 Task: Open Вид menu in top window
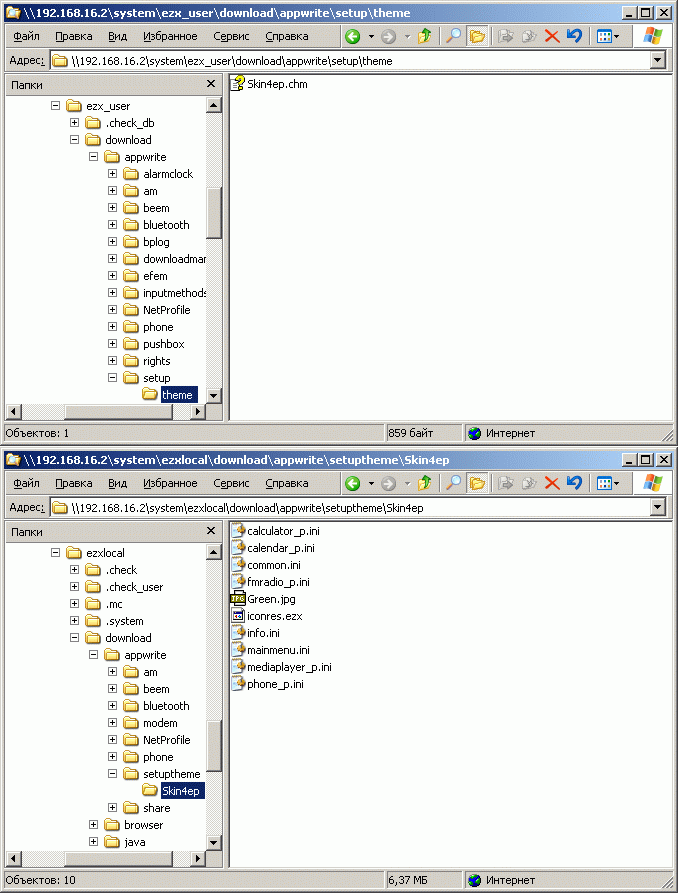pyautogui.click(x=117, y=36)
